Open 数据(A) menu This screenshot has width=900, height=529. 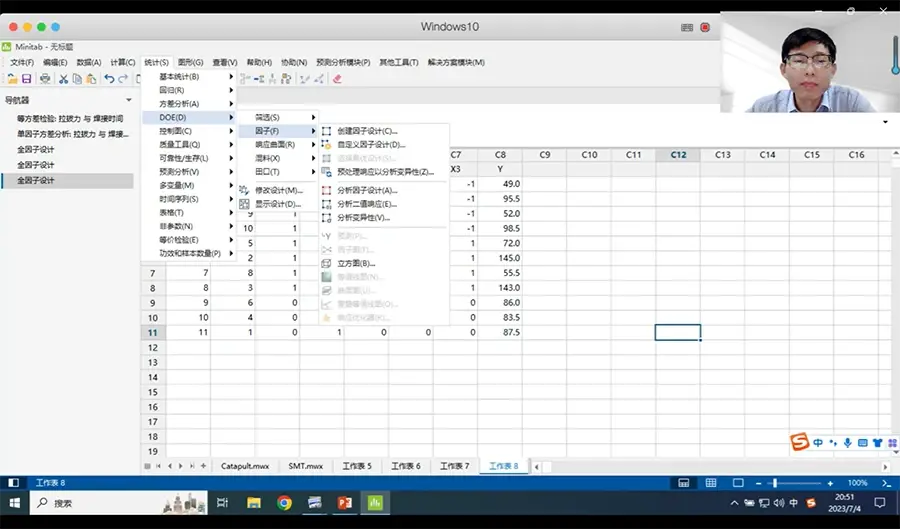click(89, 62)
